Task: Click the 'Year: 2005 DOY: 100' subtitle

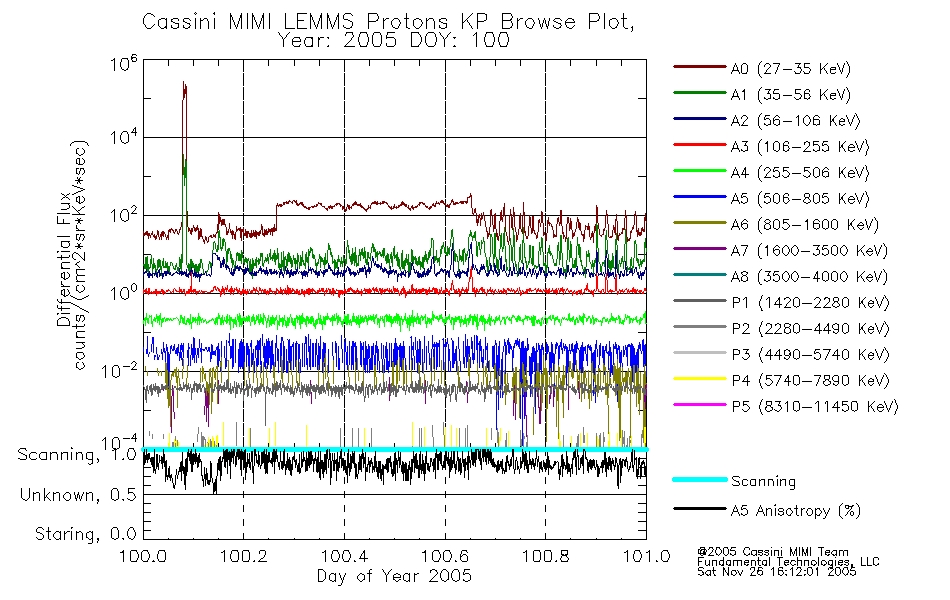Action: point(394,40)
